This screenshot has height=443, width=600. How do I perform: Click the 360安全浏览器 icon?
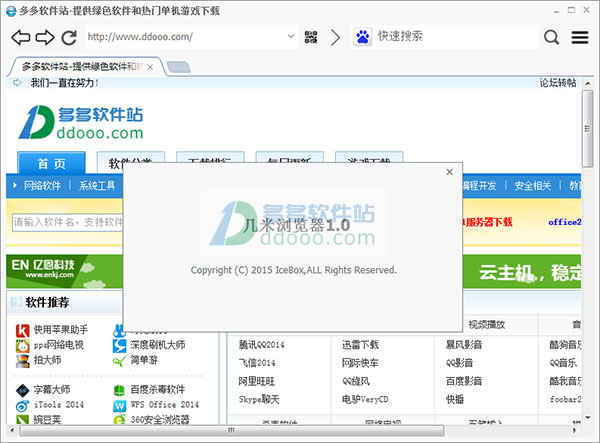point(119,419)
